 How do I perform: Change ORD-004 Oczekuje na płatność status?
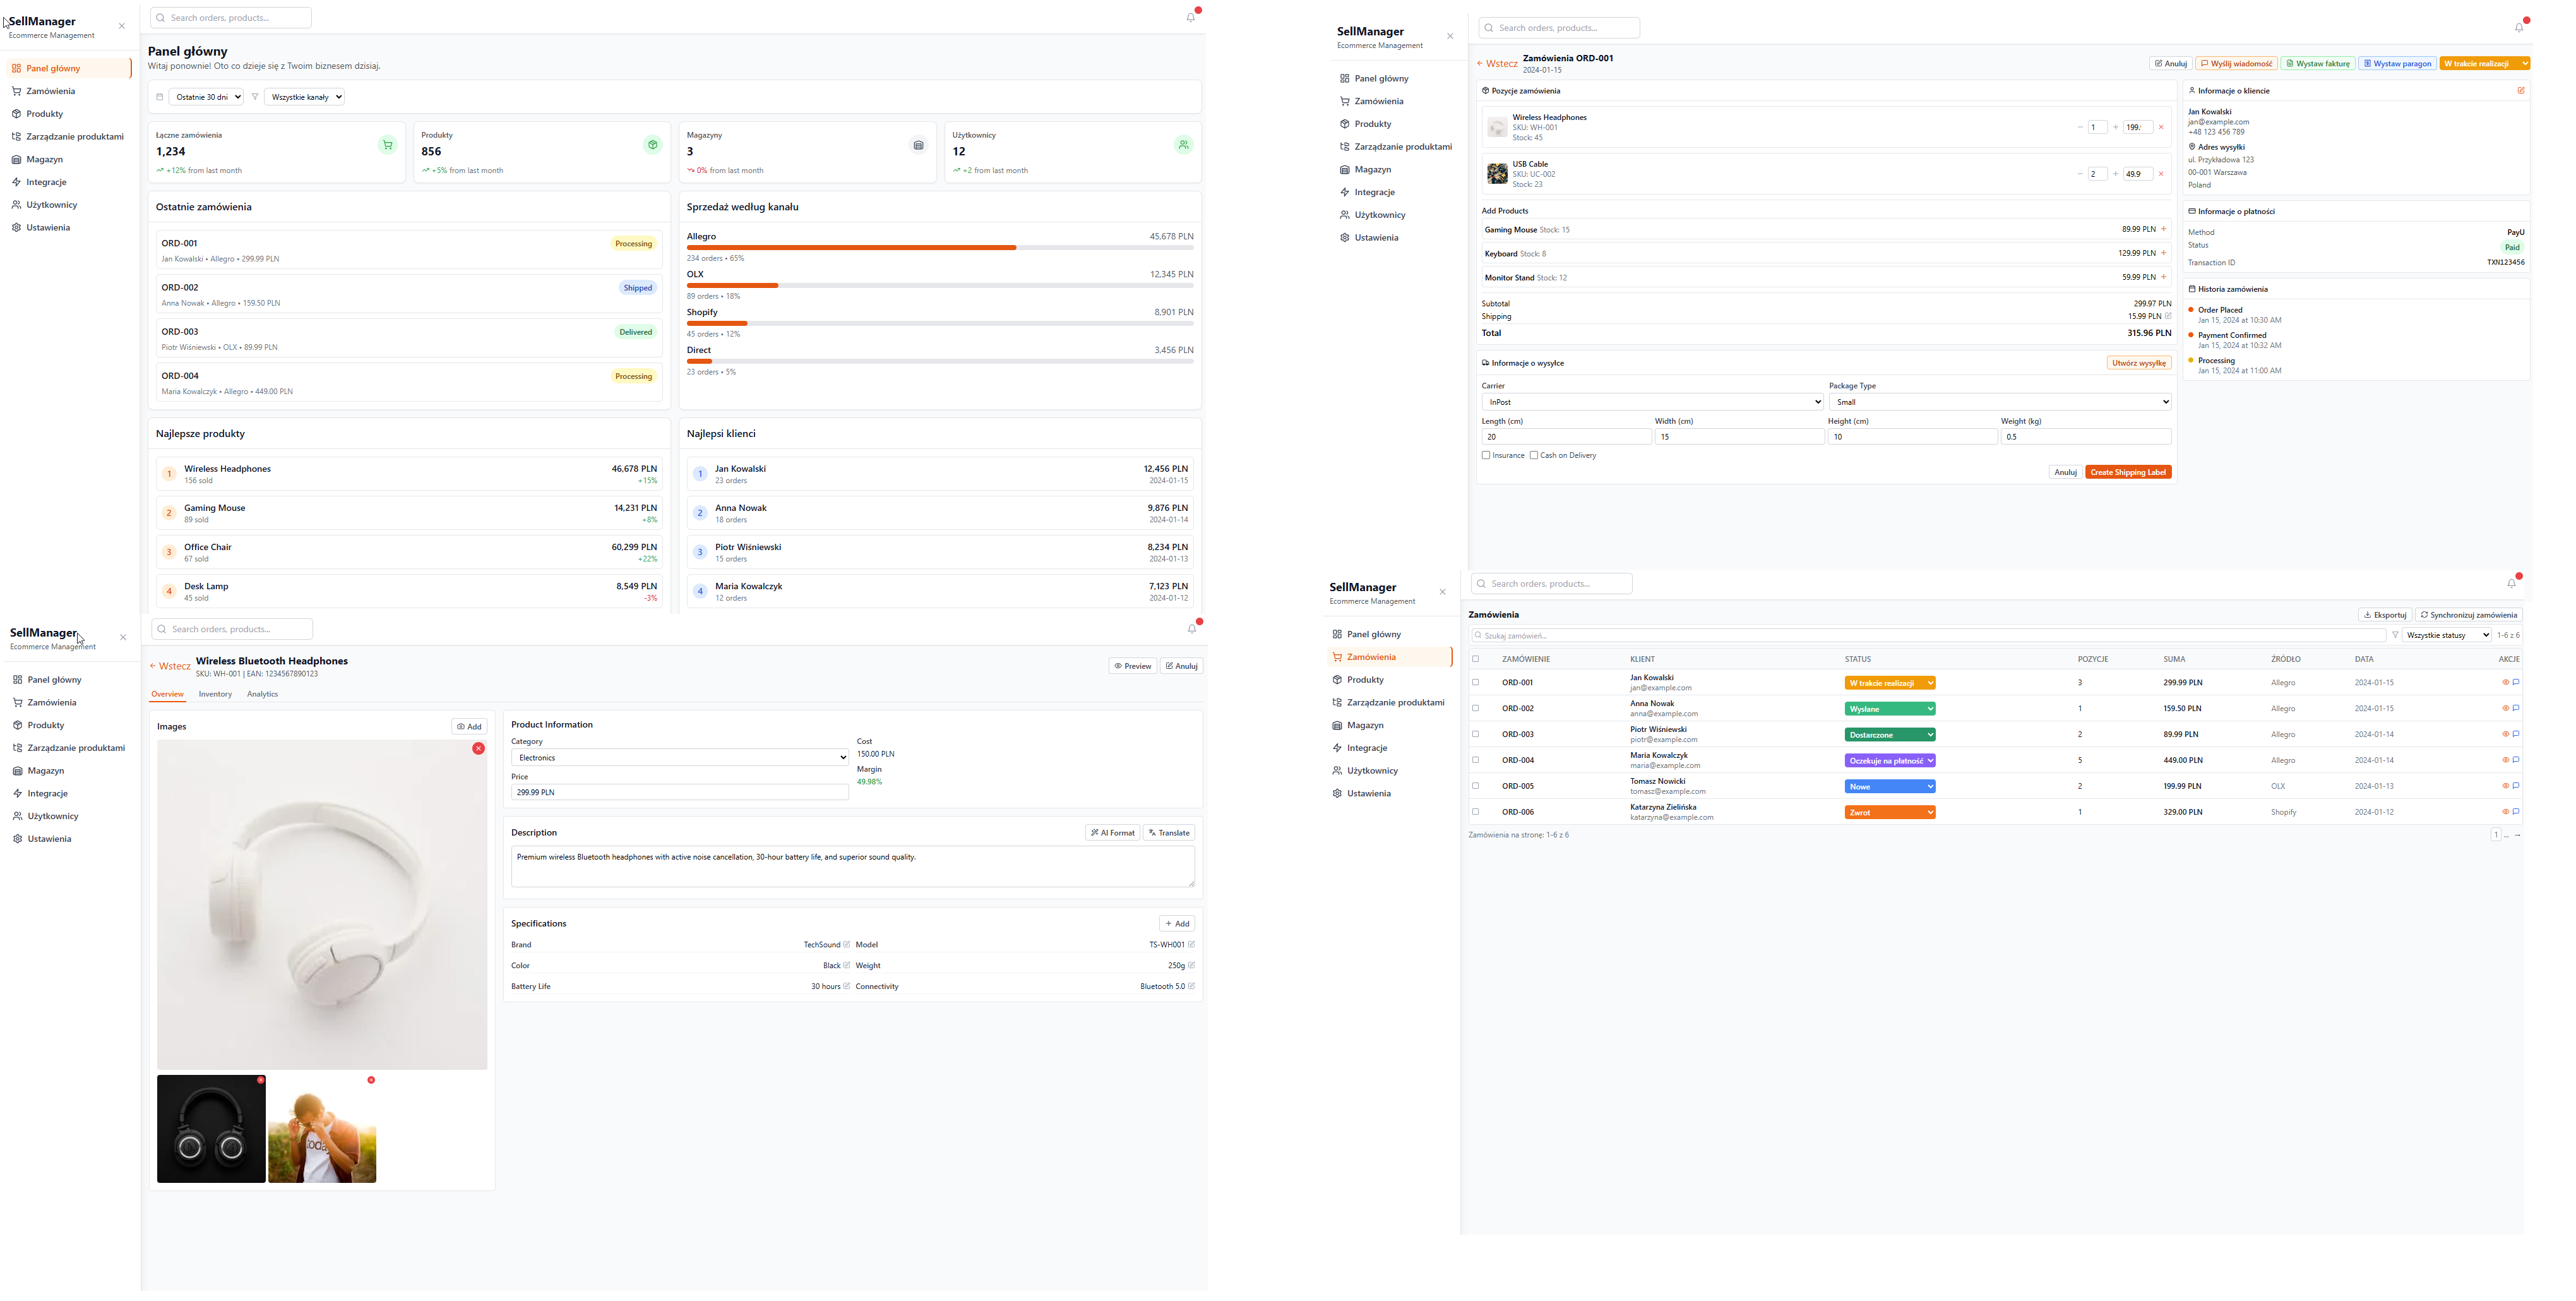(x=1890, y=760)
